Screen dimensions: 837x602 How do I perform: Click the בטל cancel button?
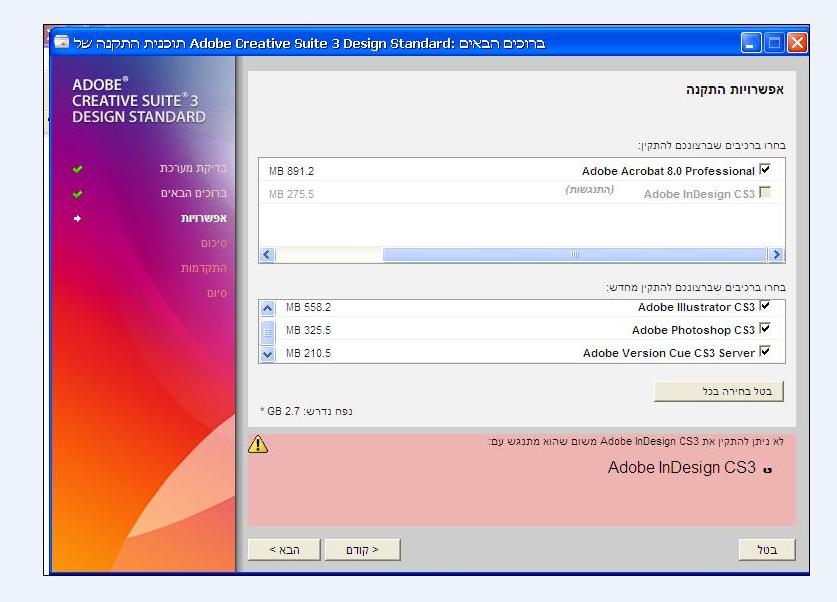click(x=767, y=550)
